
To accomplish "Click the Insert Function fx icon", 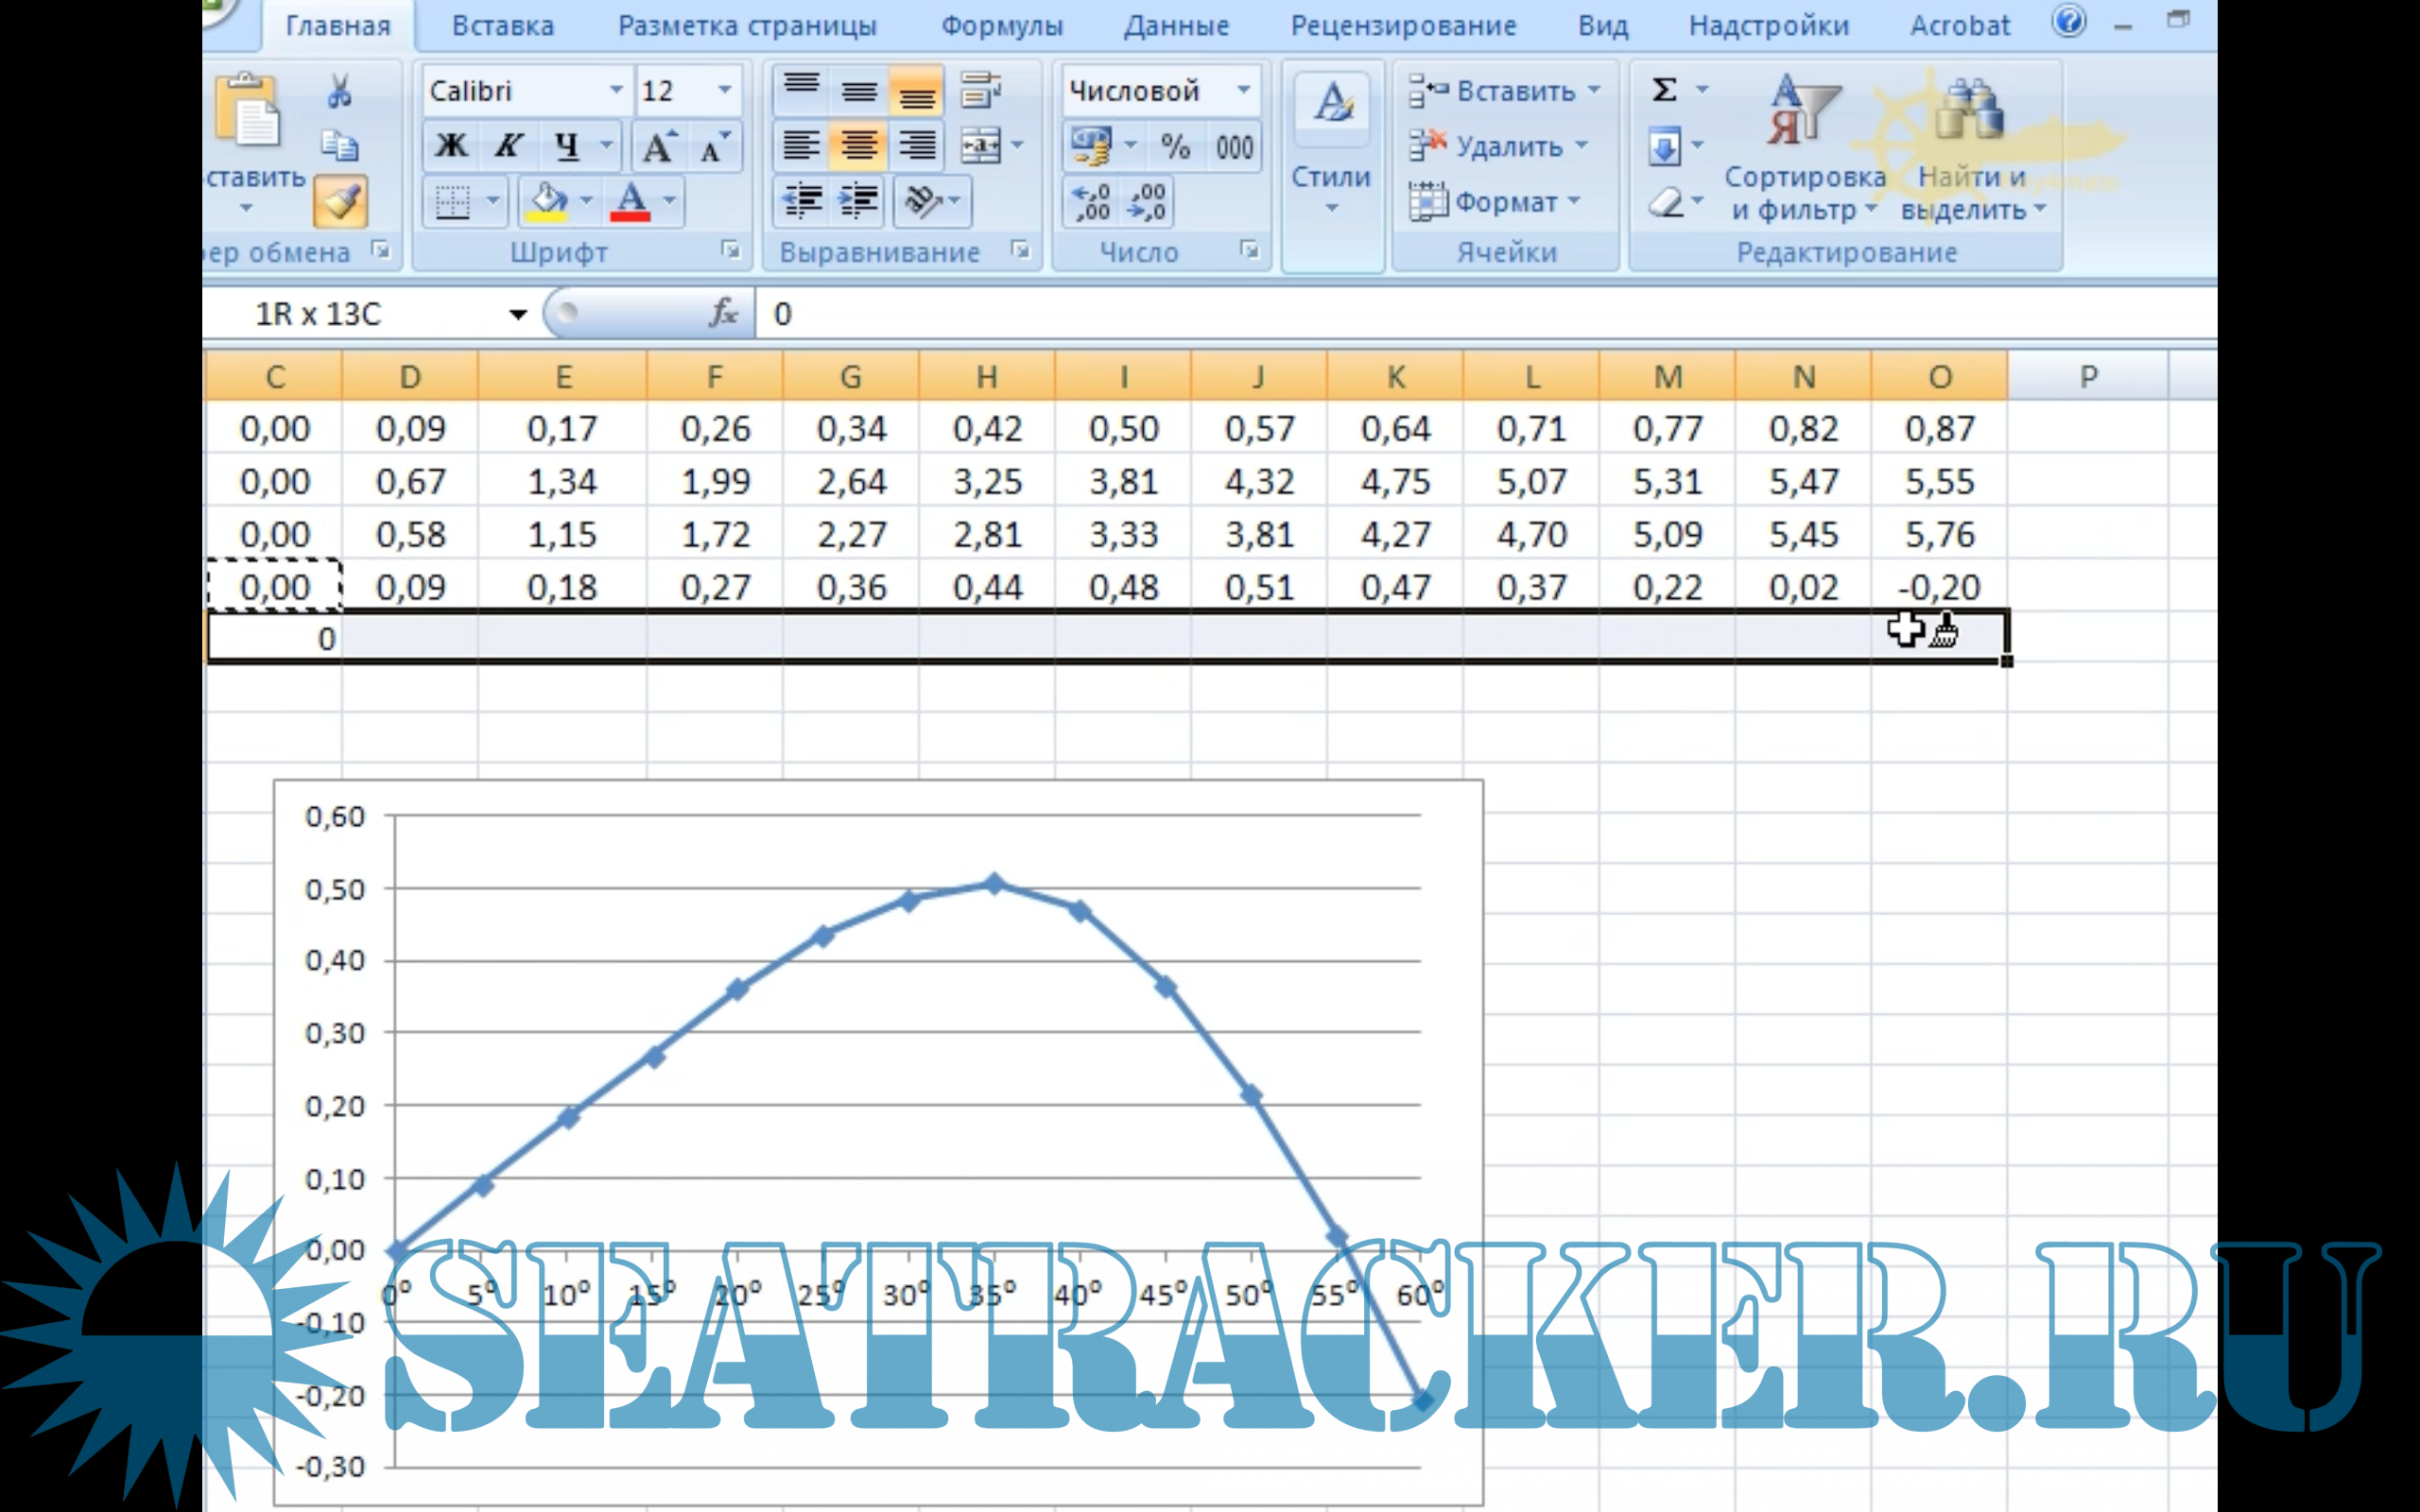I will pos(723,314).
